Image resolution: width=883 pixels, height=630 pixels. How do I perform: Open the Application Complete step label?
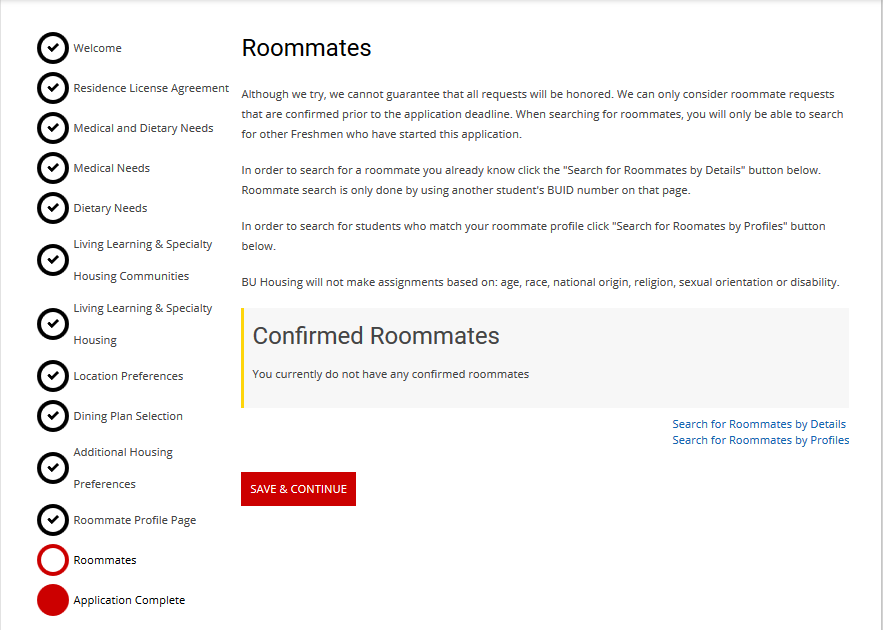click(x=129, y=600)
